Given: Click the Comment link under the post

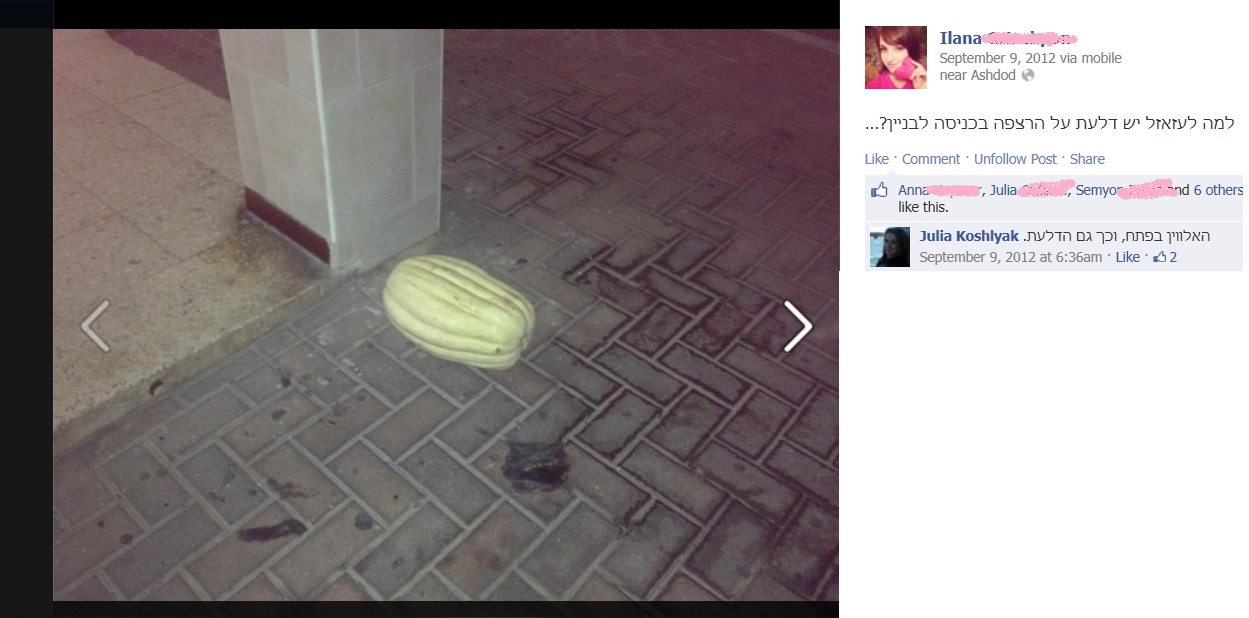Looking at the screenshot, I should point(931,159).
